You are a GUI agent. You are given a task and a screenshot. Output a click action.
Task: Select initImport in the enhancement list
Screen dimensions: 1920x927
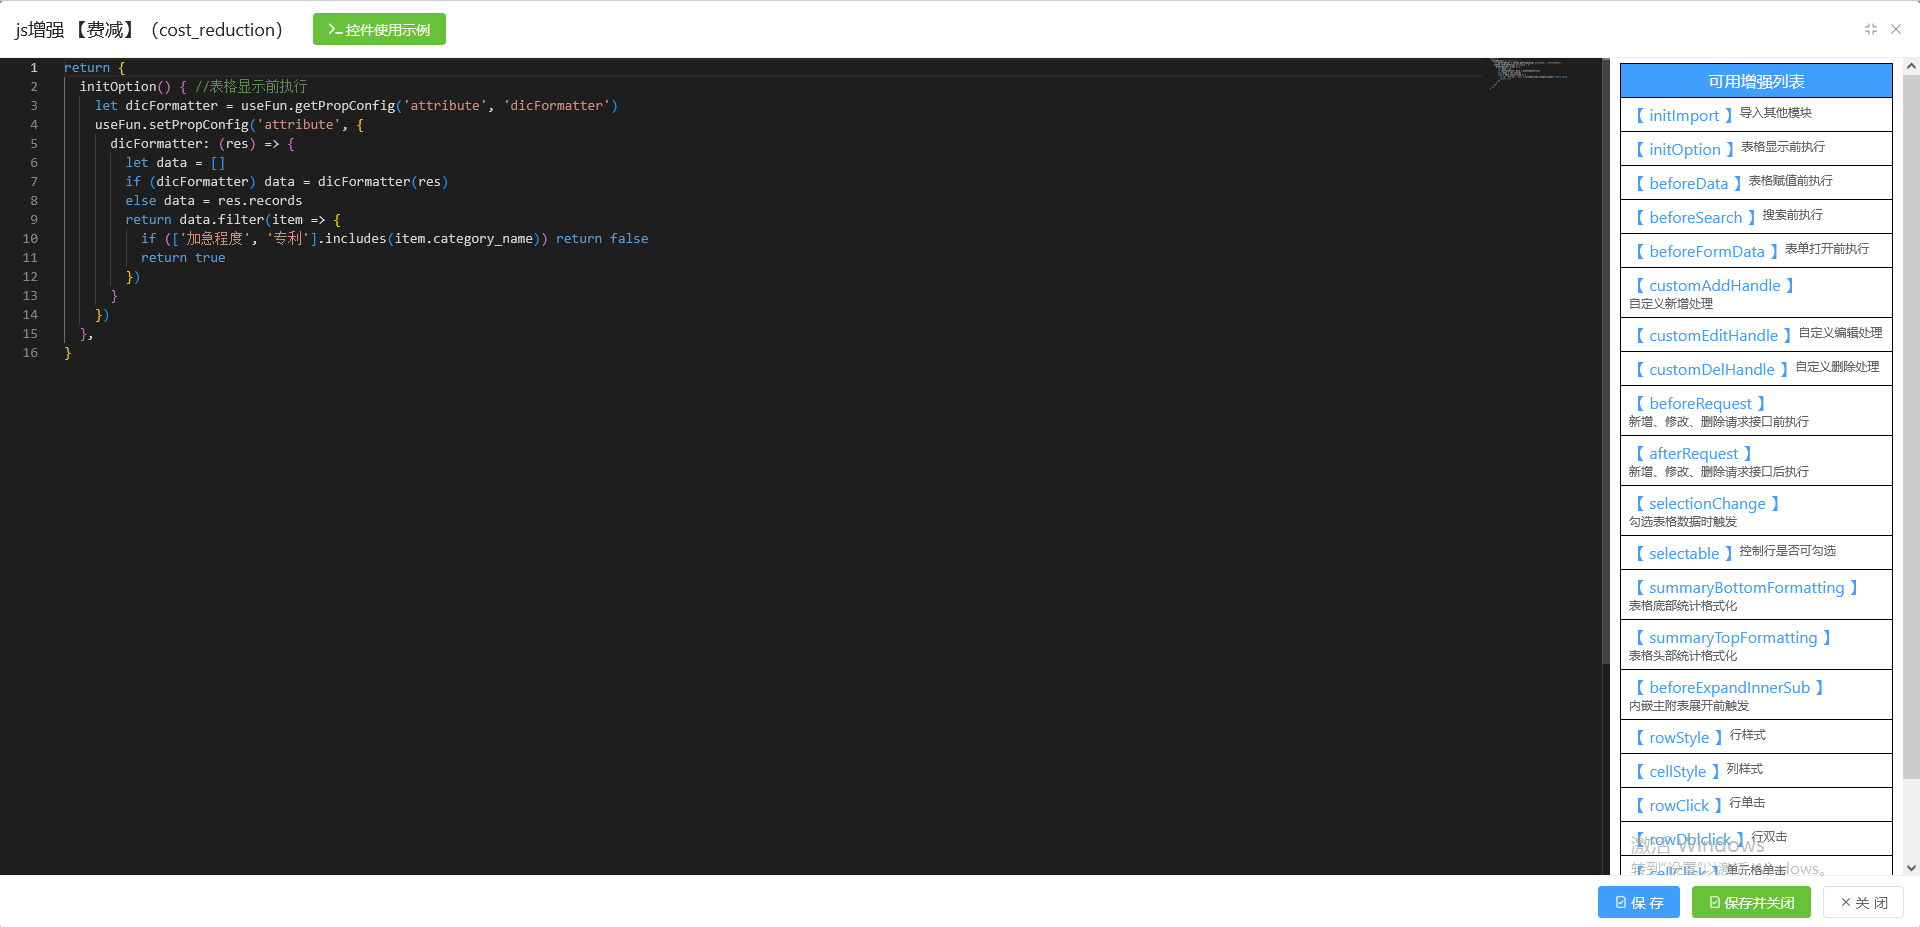coord(1683,116)
